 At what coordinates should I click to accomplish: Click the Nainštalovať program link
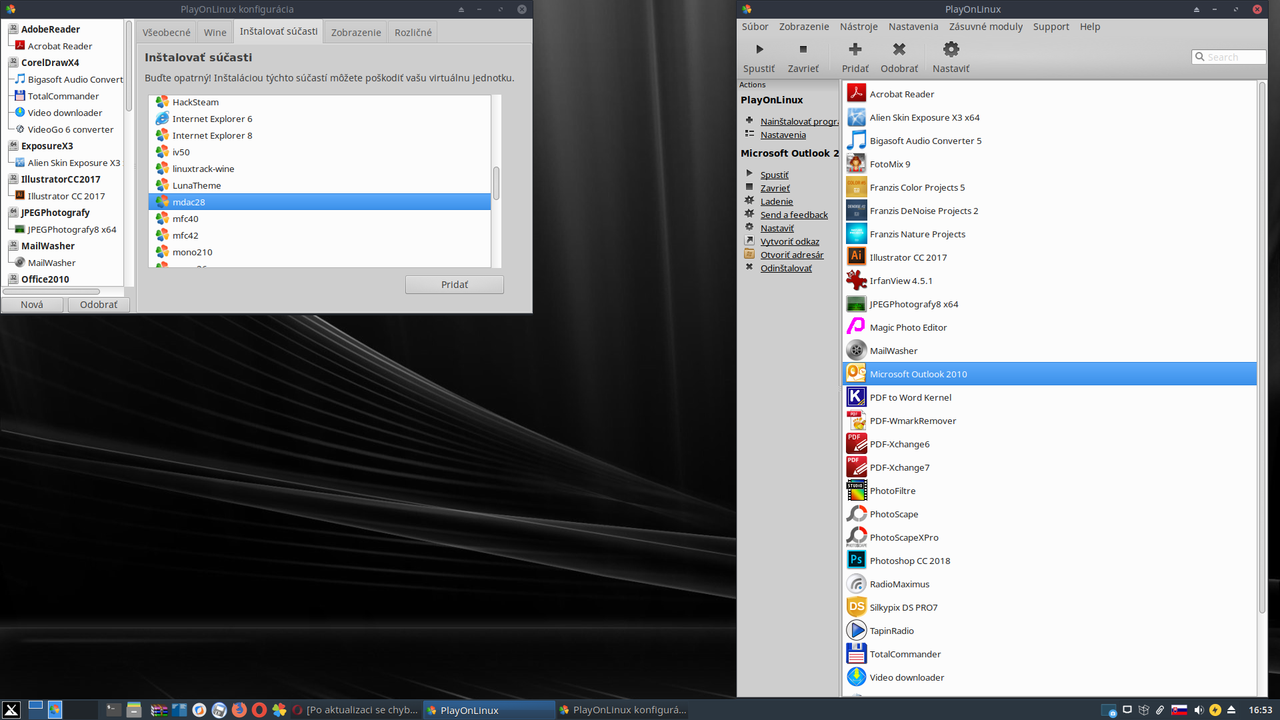coord(799,121)
